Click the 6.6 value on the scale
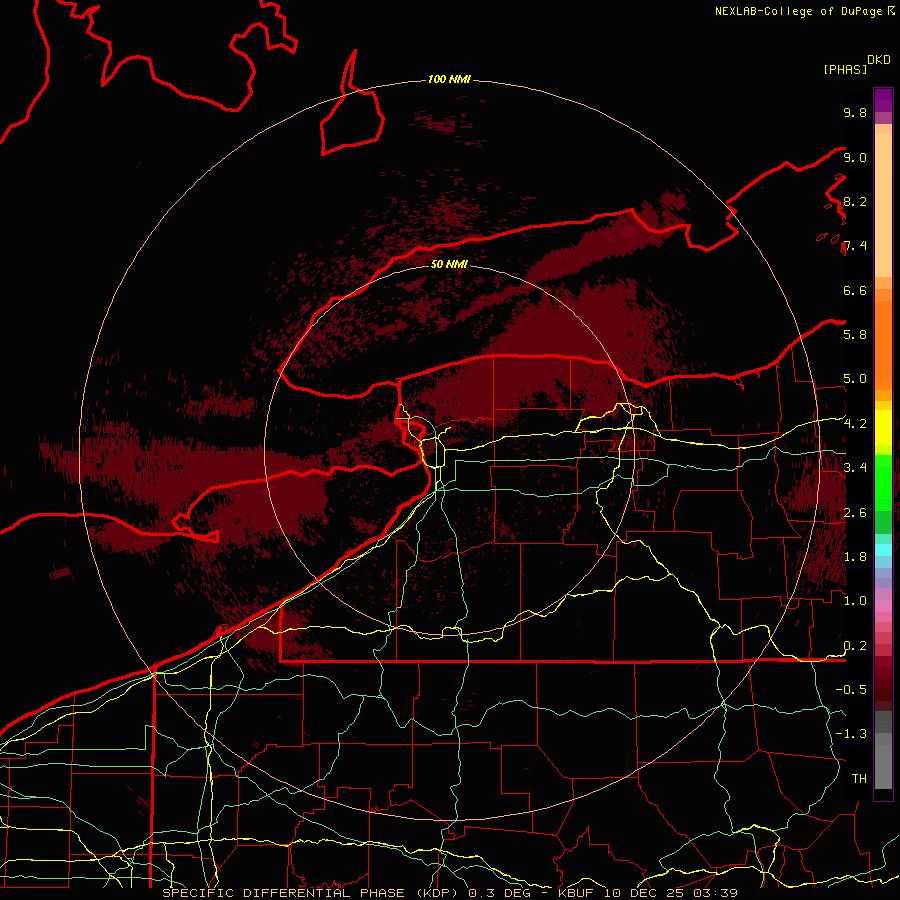This screenshot has height=900, width=900. coord(855,290)
